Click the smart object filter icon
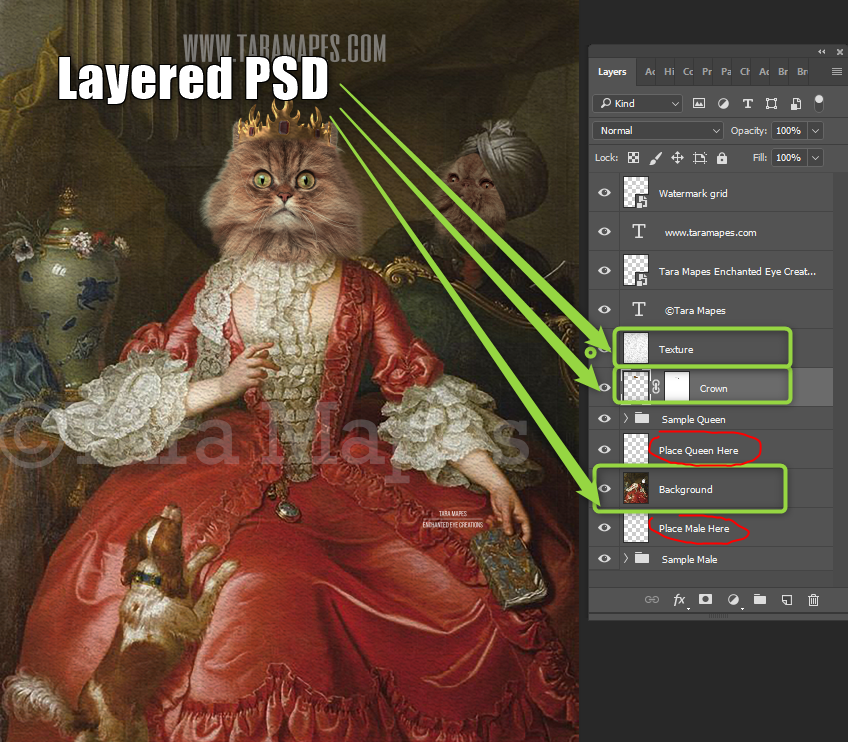Screen dimensions: 848x742 [796, 103]
